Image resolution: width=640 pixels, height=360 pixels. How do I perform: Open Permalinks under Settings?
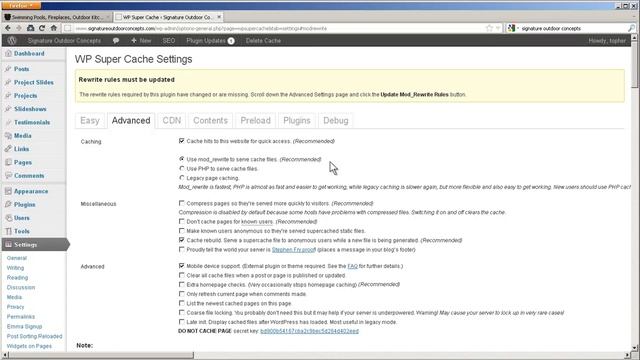tap(21, 317)
